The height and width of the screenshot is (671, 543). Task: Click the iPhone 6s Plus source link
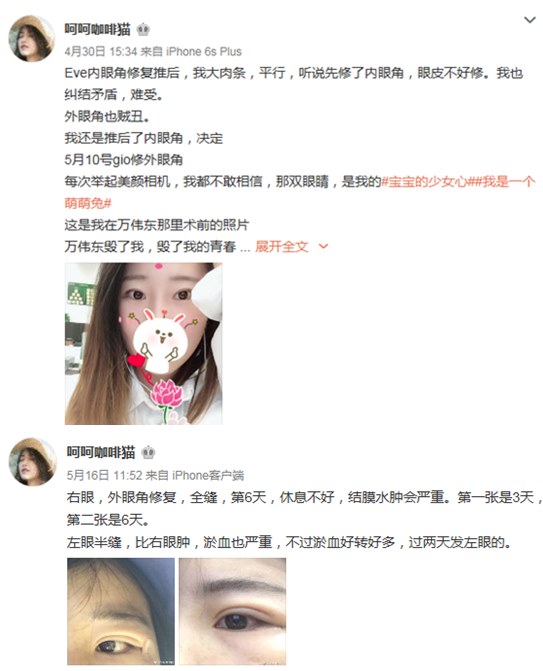click(204, 52)
